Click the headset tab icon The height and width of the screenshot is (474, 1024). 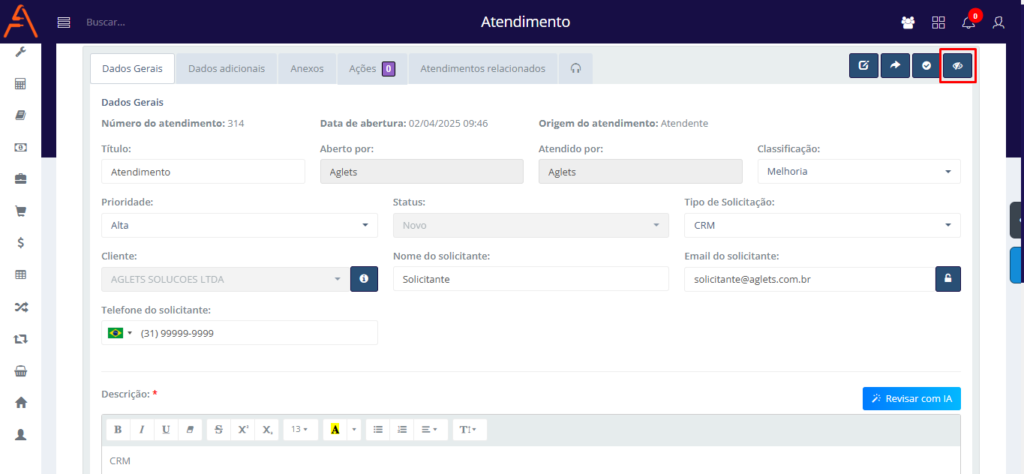point(575,69)
